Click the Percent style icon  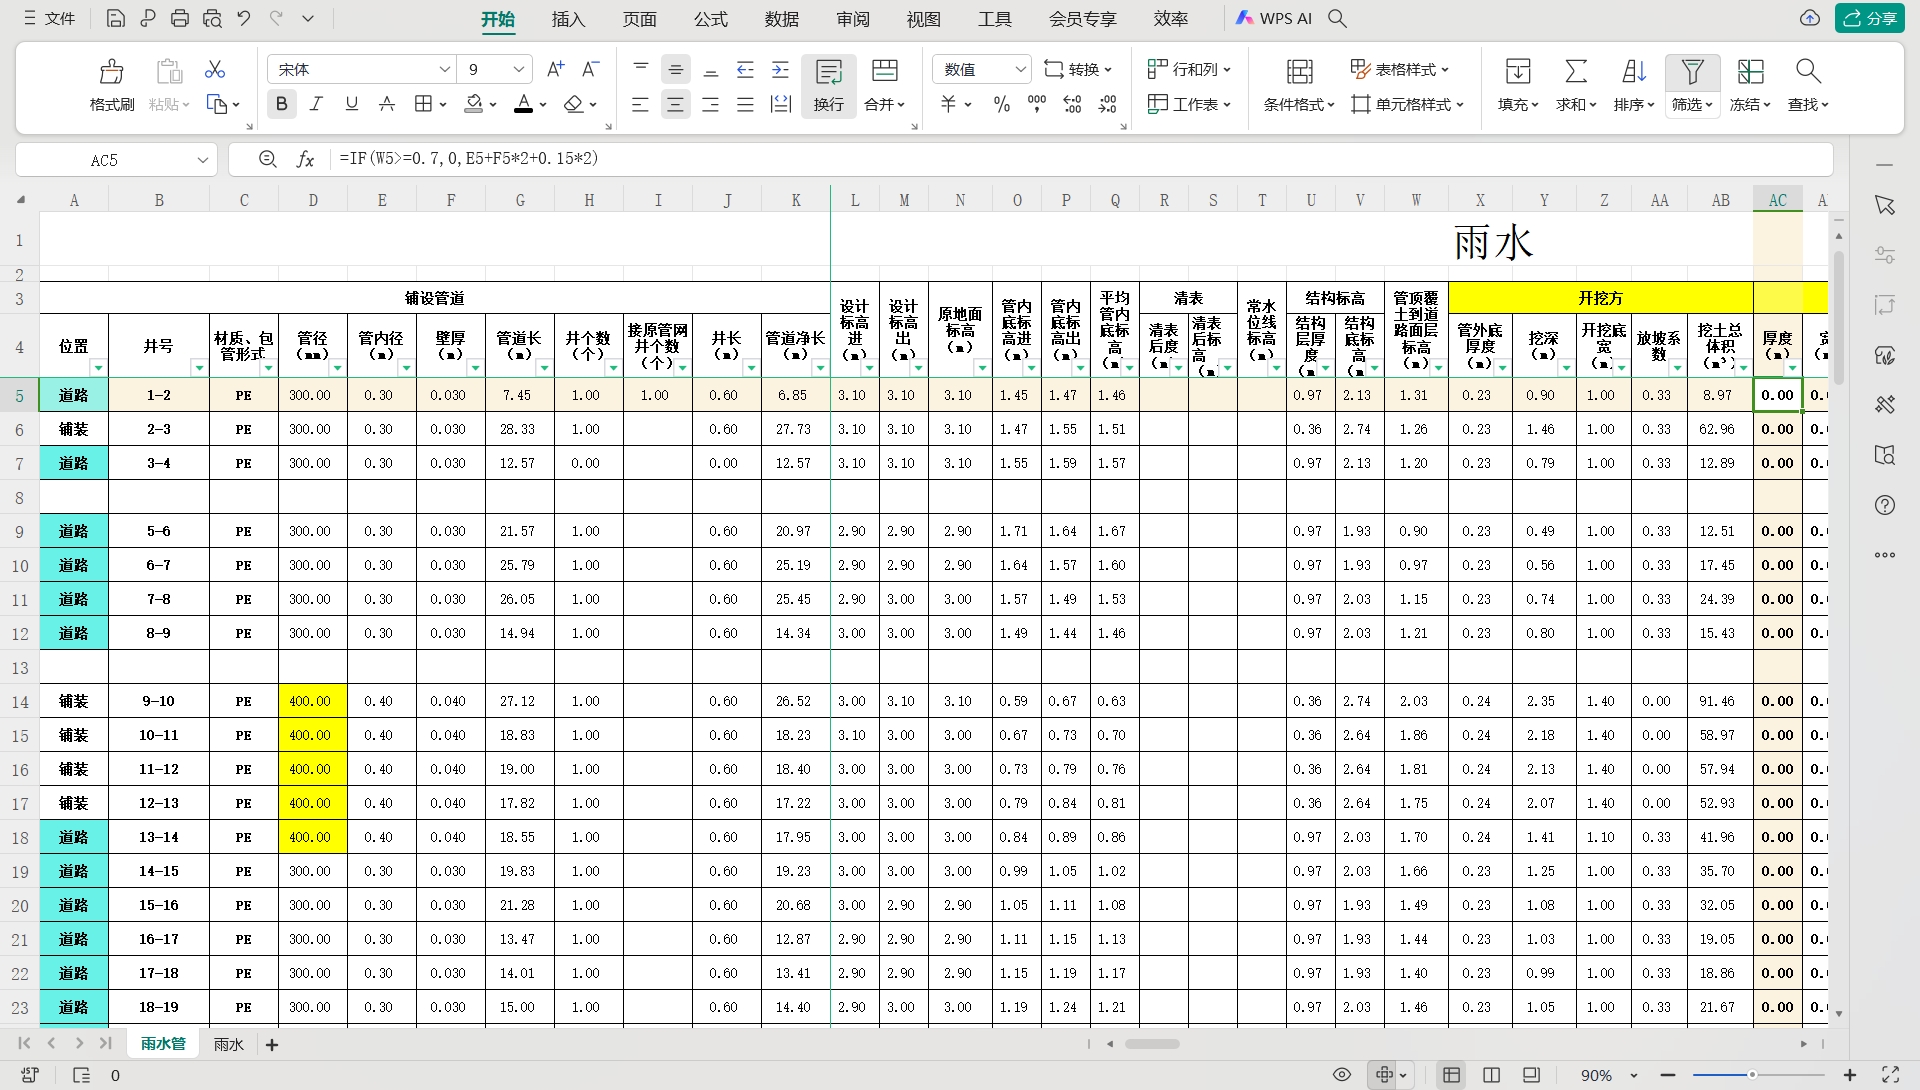point(1001,104)
